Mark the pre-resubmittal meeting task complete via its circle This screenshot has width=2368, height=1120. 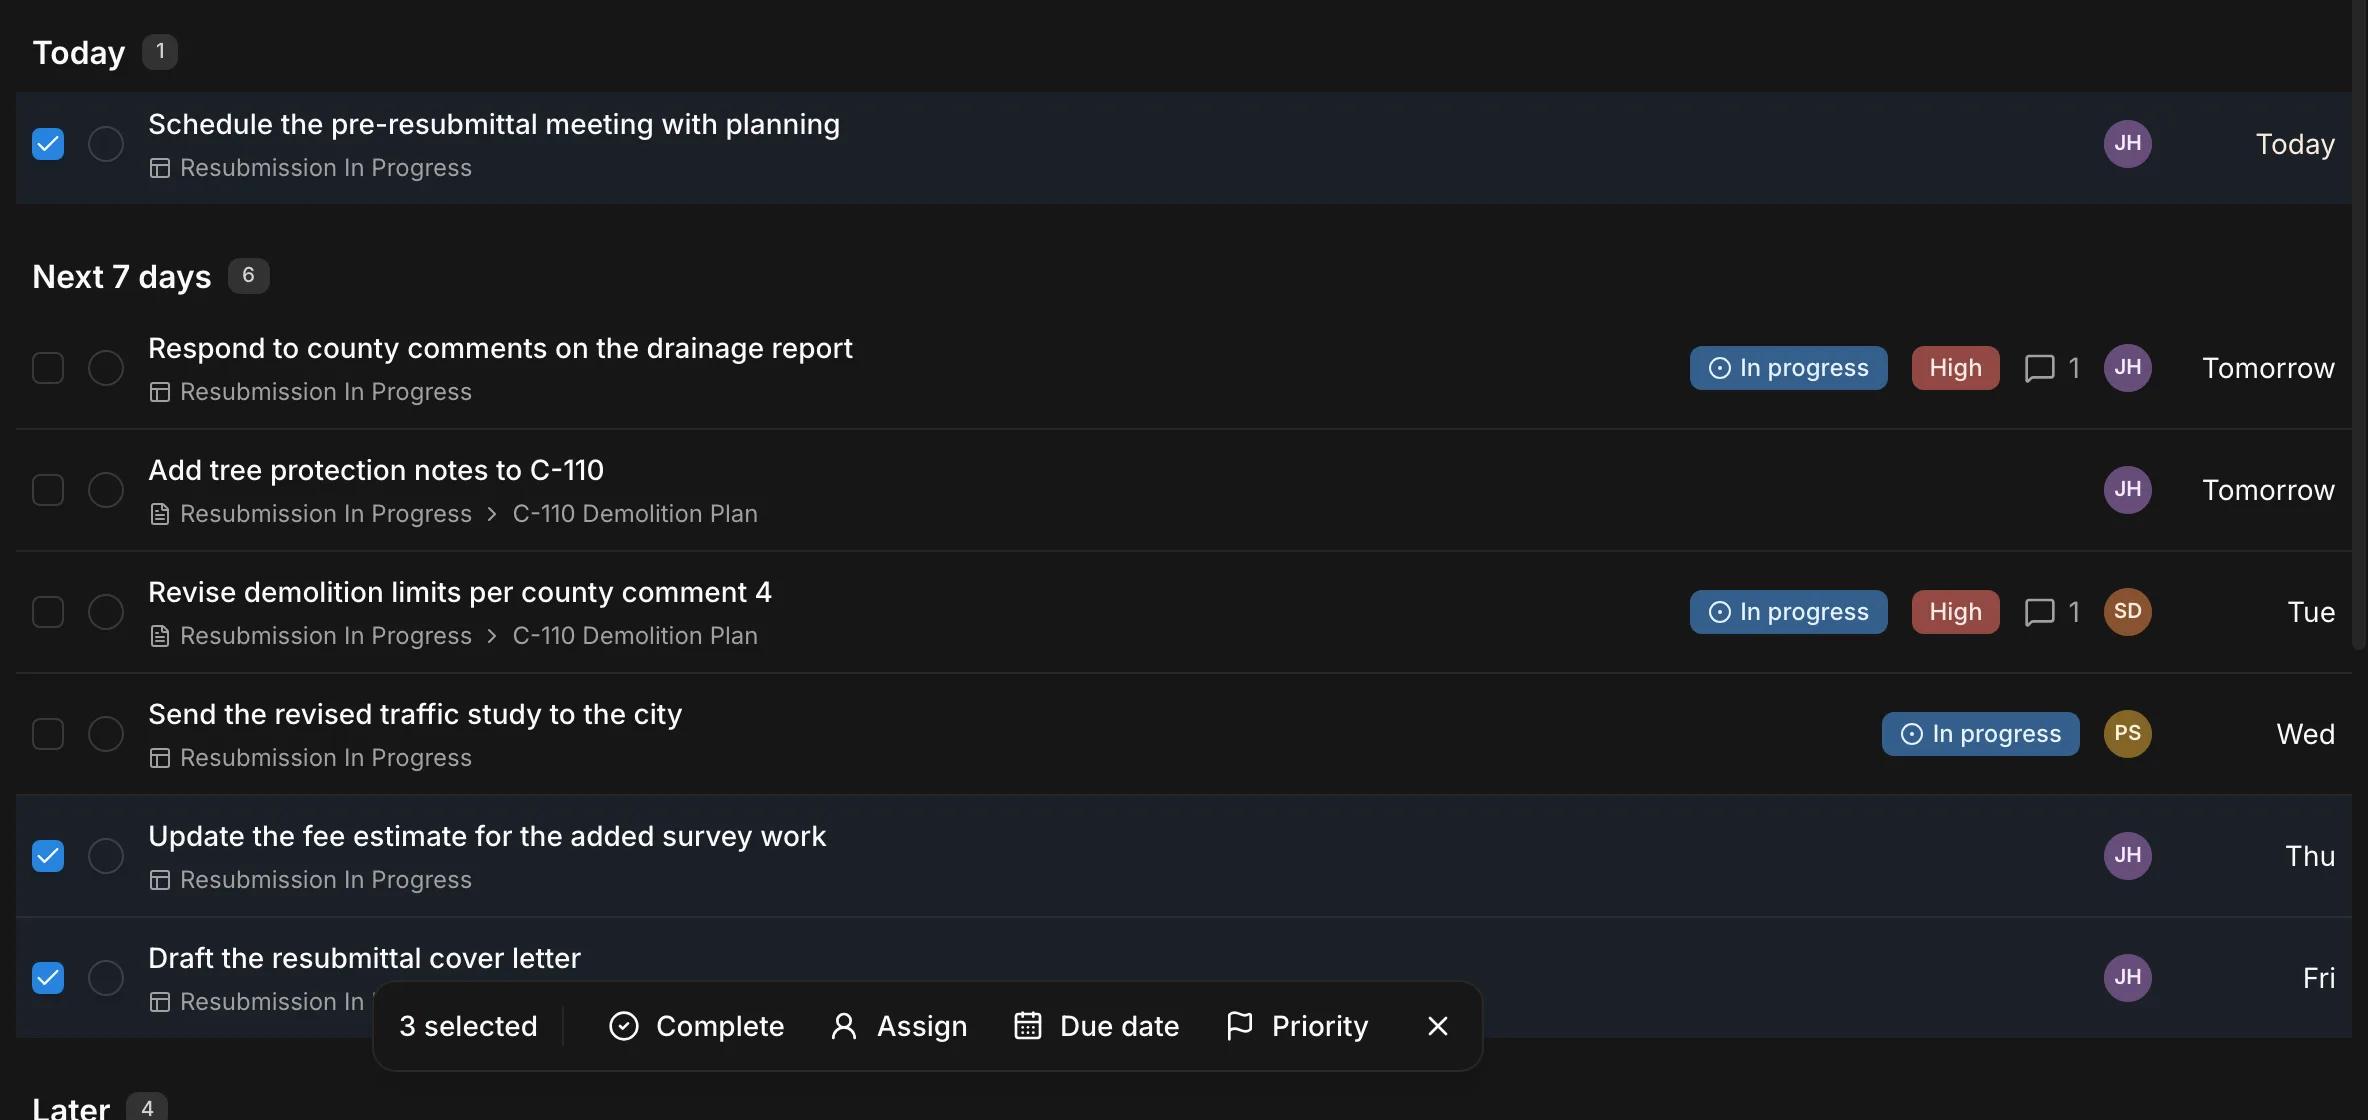(106, 144)
